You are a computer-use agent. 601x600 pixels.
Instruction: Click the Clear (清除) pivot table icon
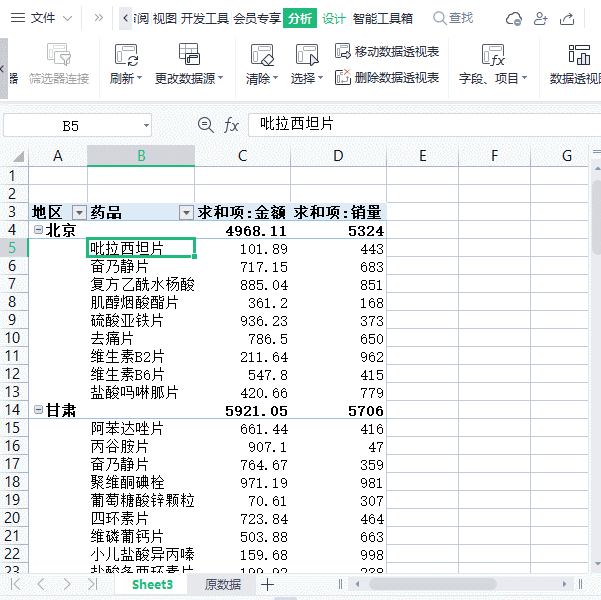[x=262, y=56]
